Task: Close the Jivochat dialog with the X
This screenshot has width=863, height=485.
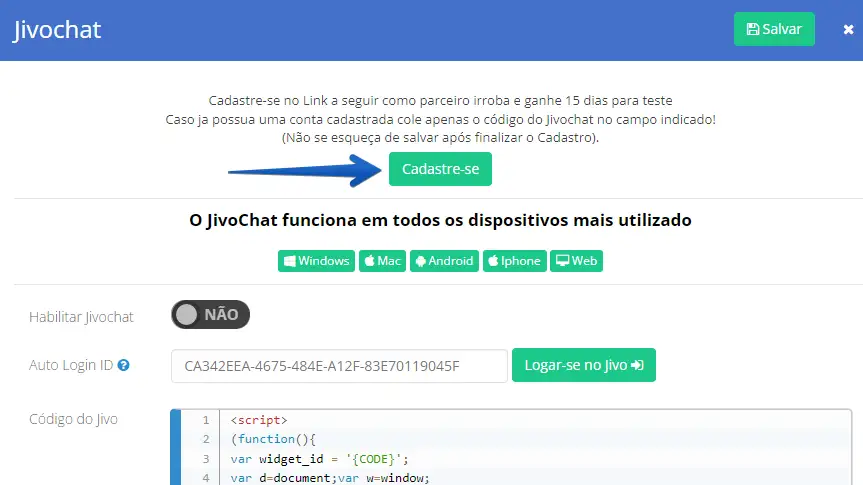Action: pyautogui.click(x=848, y=30)
